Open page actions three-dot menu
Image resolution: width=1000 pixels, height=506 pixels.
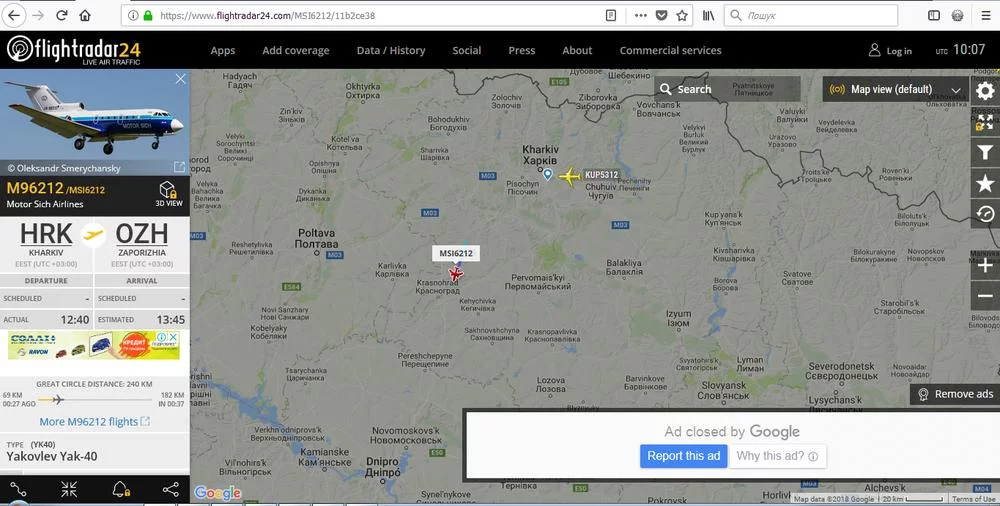tap(641, 15)
